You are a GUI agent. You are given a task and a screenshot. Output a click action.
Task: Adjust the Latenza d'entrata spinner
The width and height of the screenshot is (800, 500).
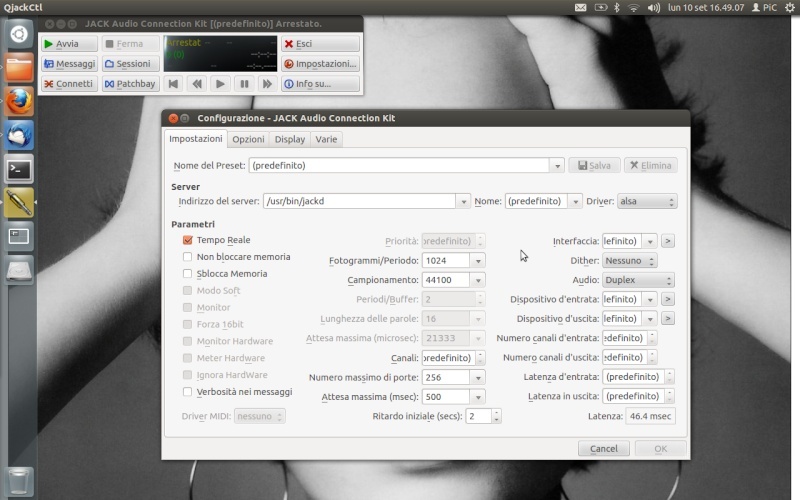669,377
